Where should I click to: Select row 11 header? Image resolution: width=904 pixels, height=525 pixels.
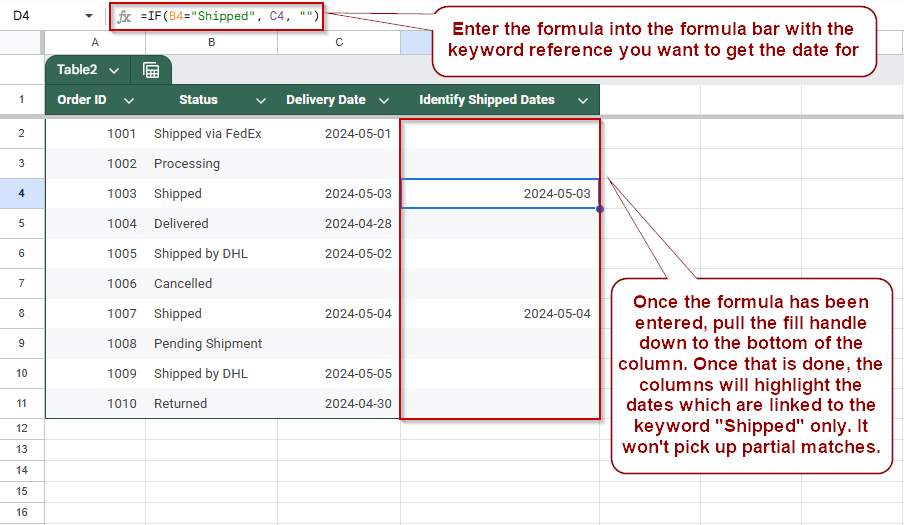click(21, 403)
